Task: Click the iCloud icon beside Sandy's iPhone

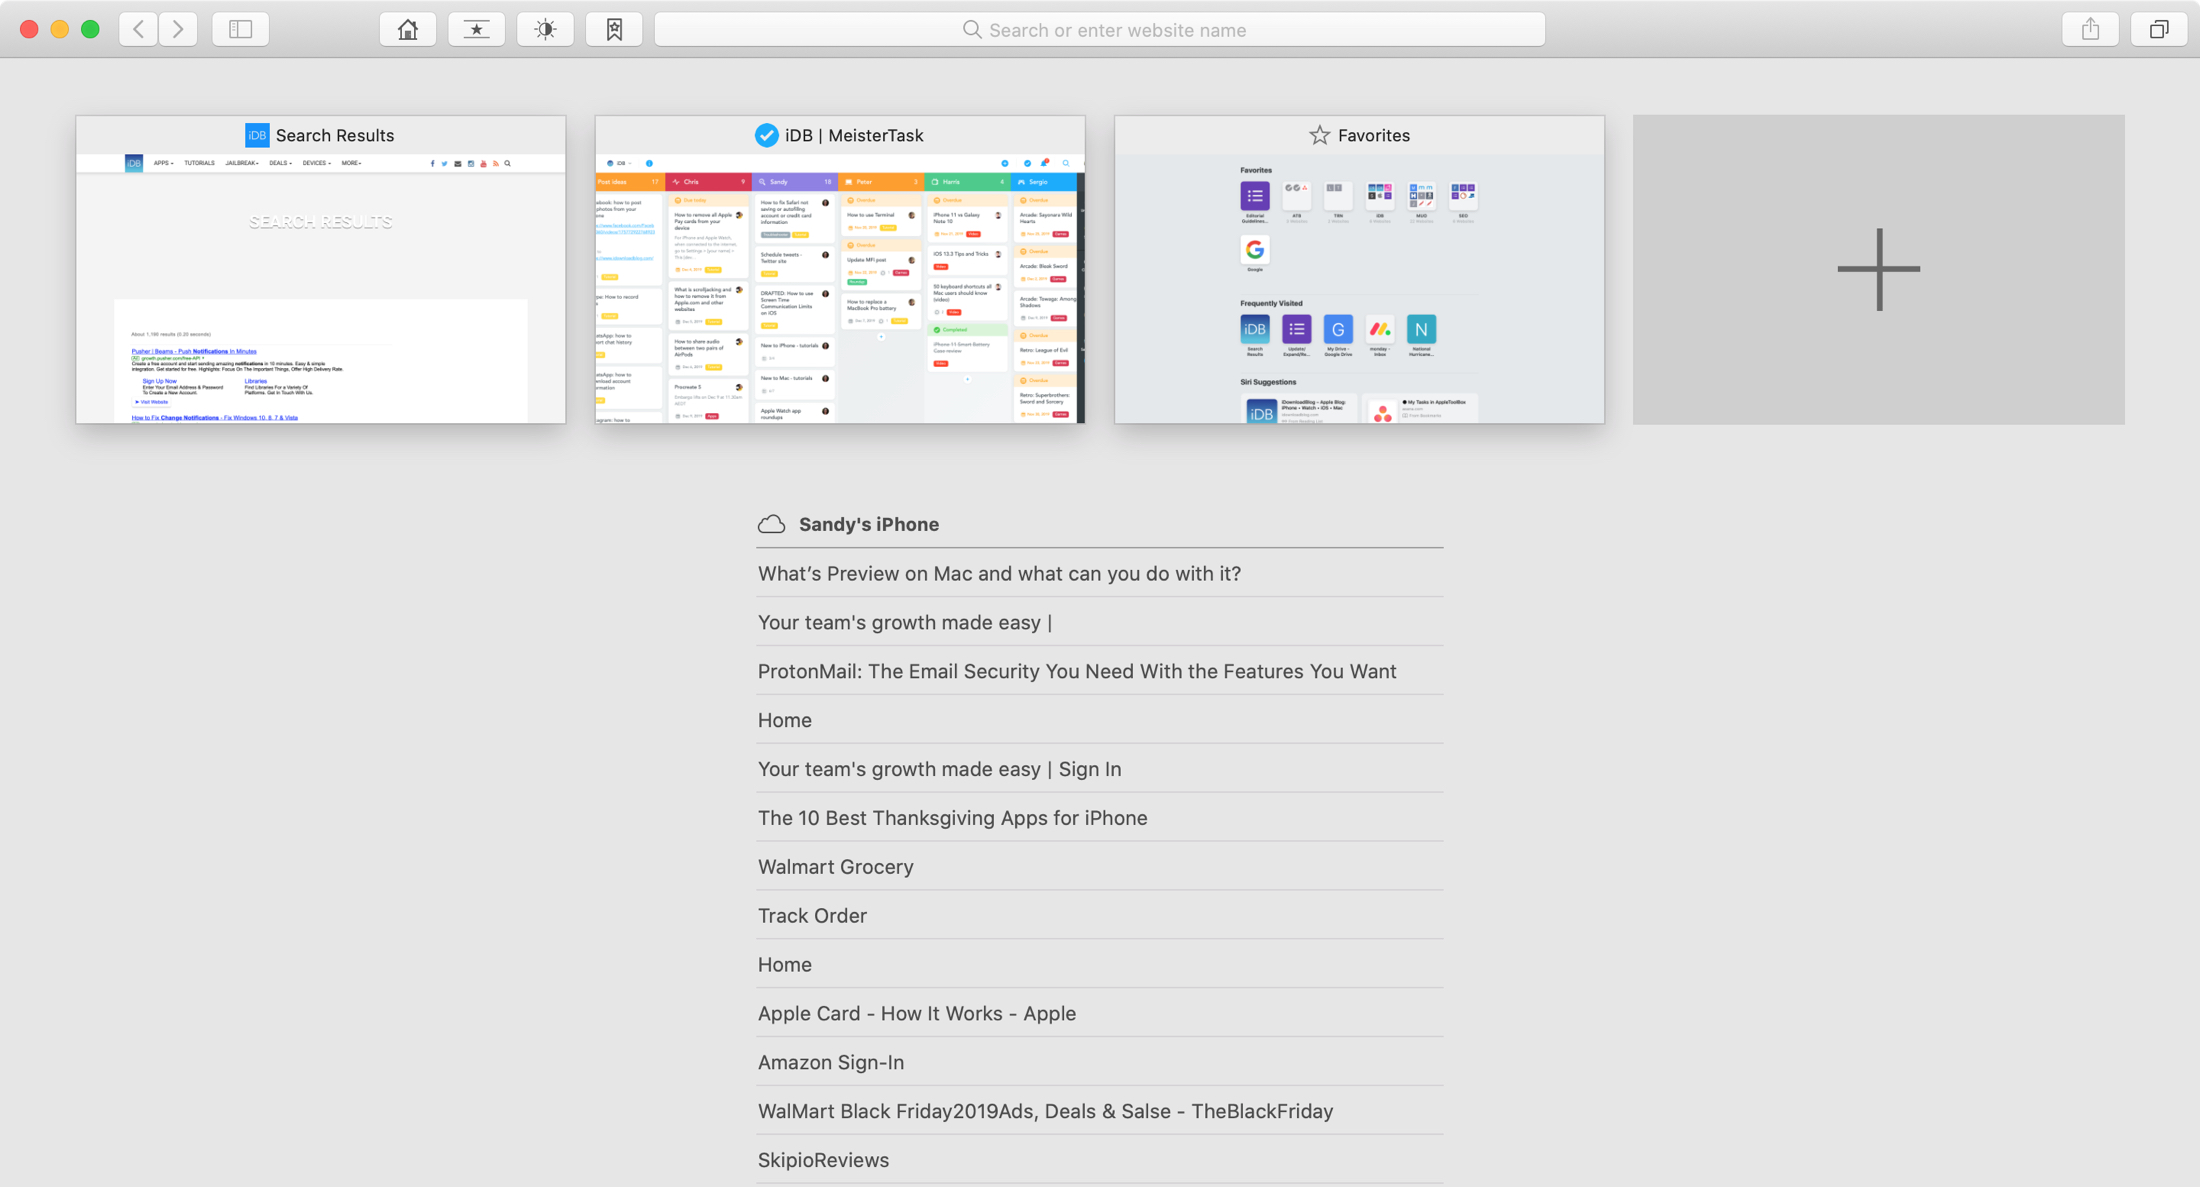Action: pyautogui.click(x=771, y=524)
